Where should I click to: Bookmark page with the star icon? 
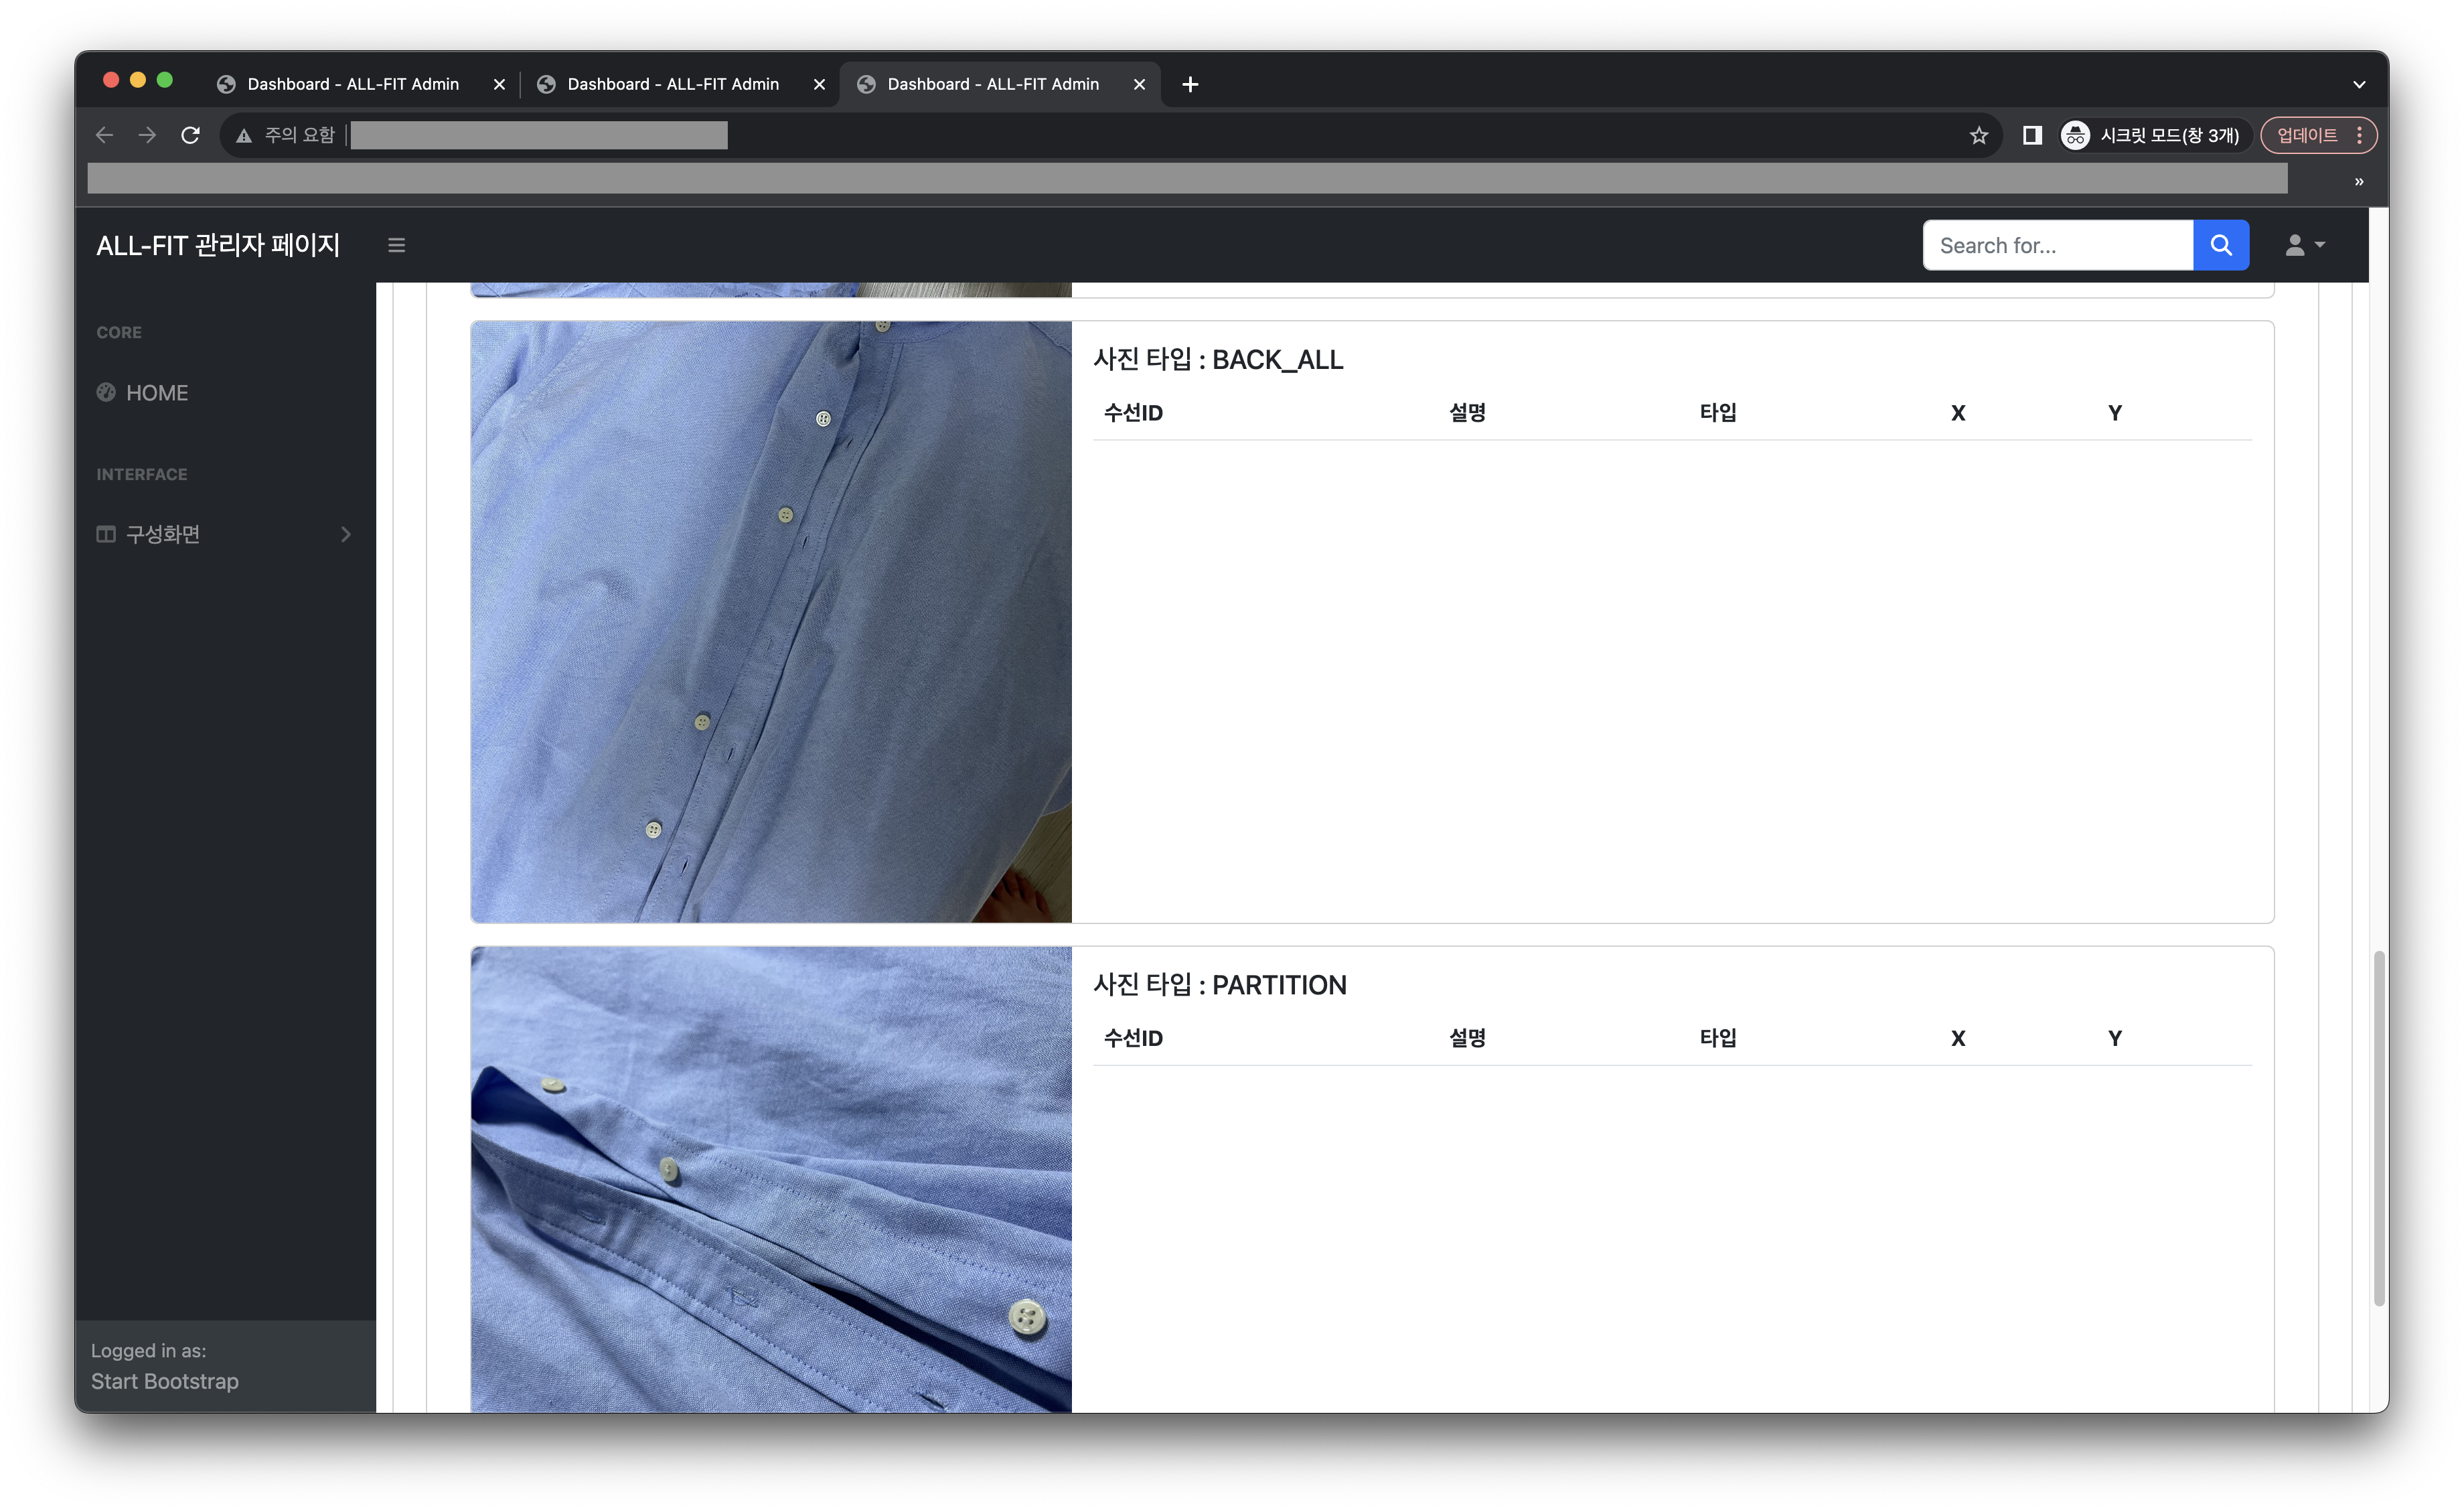[1978, 135]
